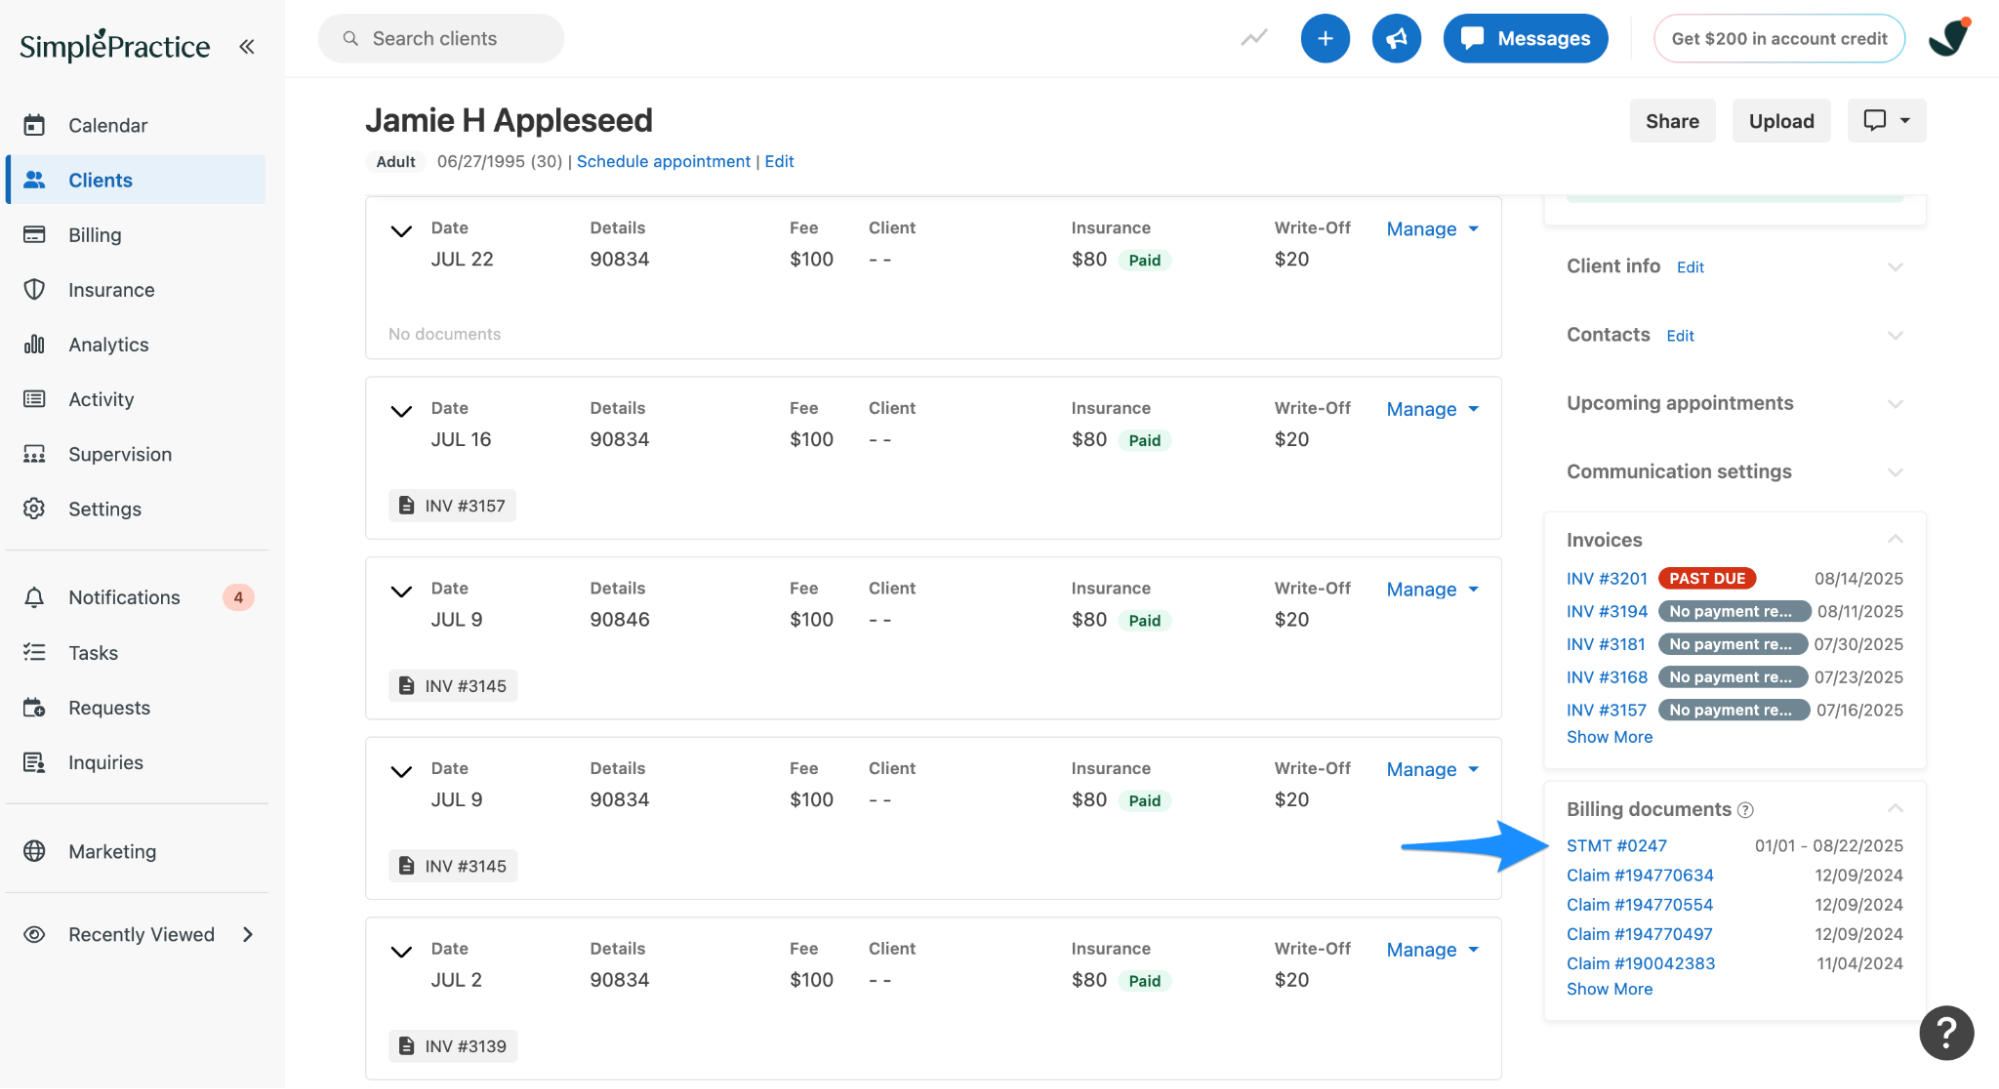Screen dimensions: 1999x1089
Task: Click the Search clients field
Action: (441, 38)
